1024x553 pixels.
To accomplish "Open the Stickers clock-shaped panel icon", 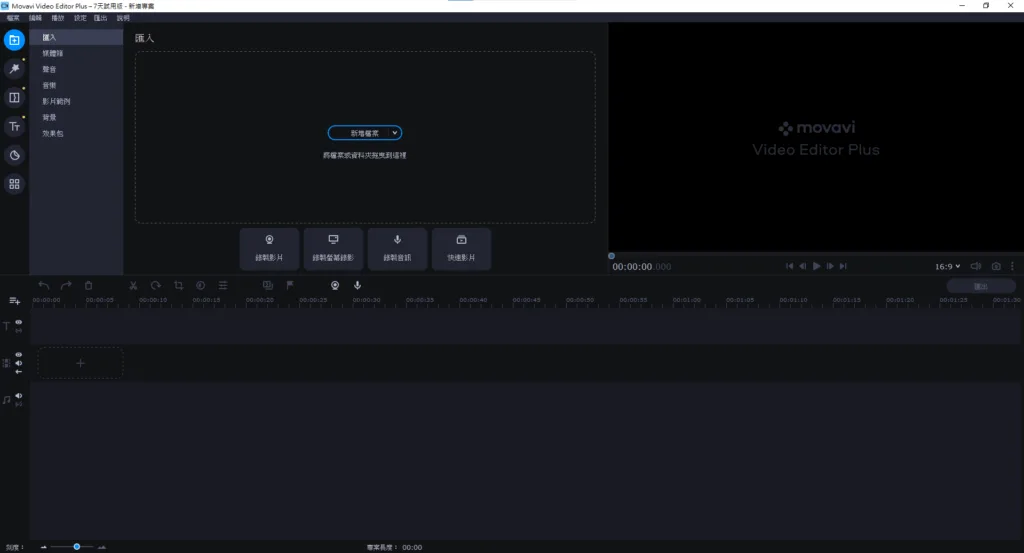I will 14,155.
